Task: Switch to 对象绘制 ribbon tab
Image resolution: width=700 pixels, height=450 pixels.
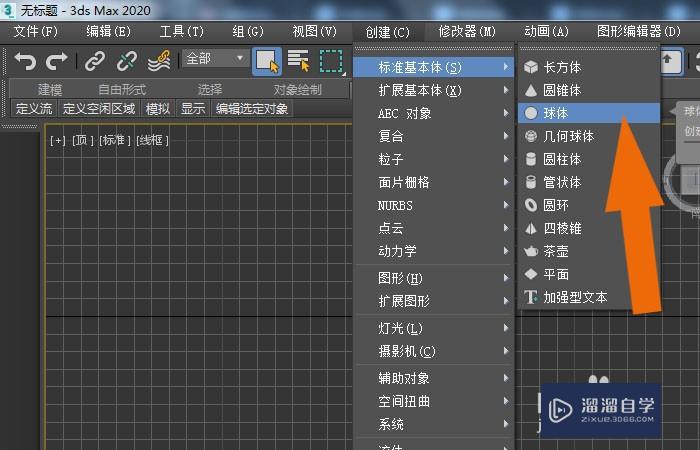Action: tap(297, 90)
